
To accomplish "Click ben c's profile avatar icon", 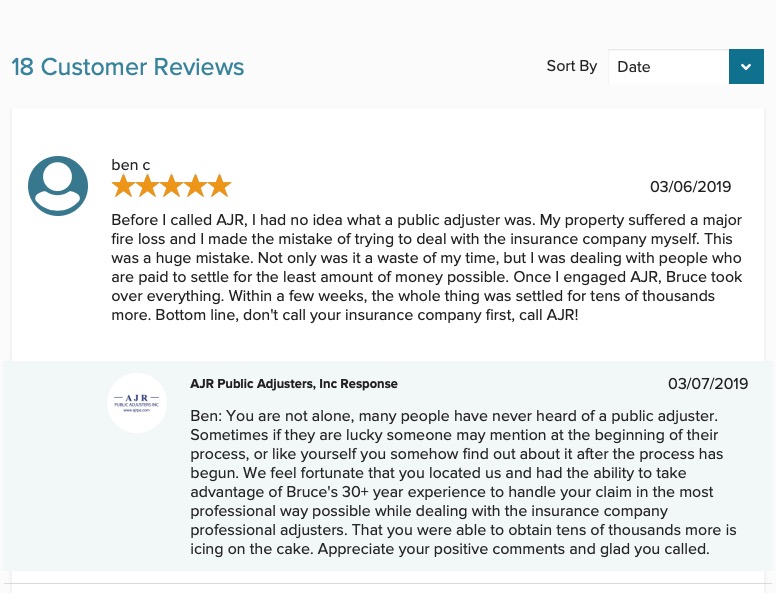I will click(x=58, y=186).
